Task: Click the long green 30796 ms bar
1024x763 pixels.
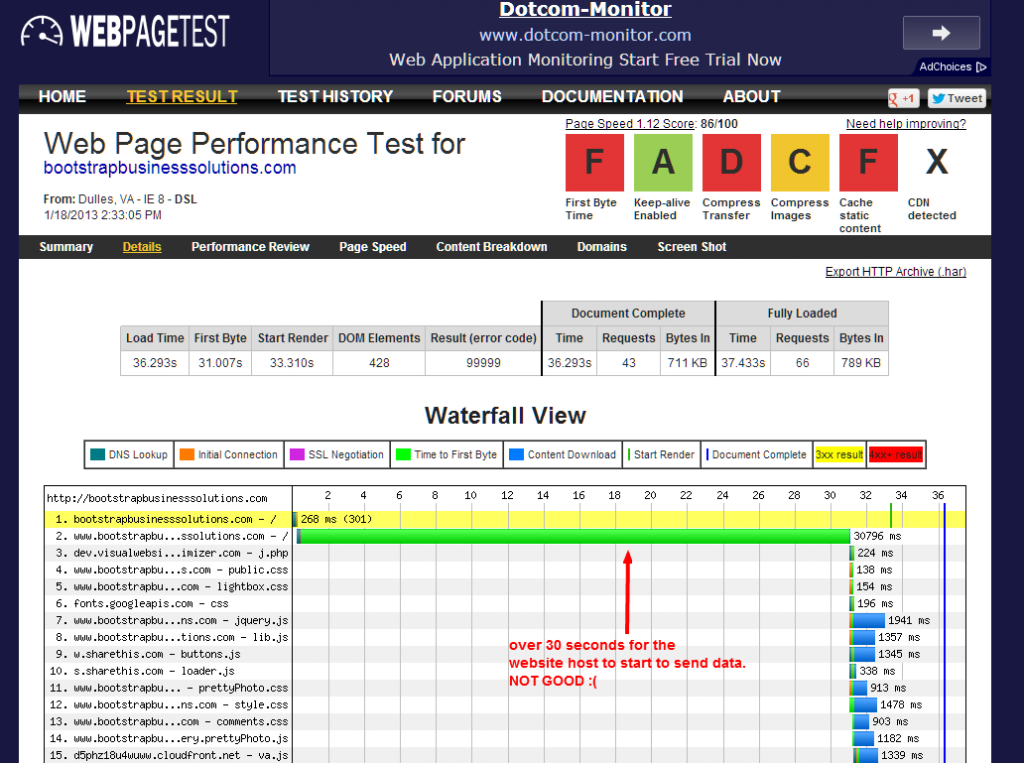Action: [x=575, y=536]
